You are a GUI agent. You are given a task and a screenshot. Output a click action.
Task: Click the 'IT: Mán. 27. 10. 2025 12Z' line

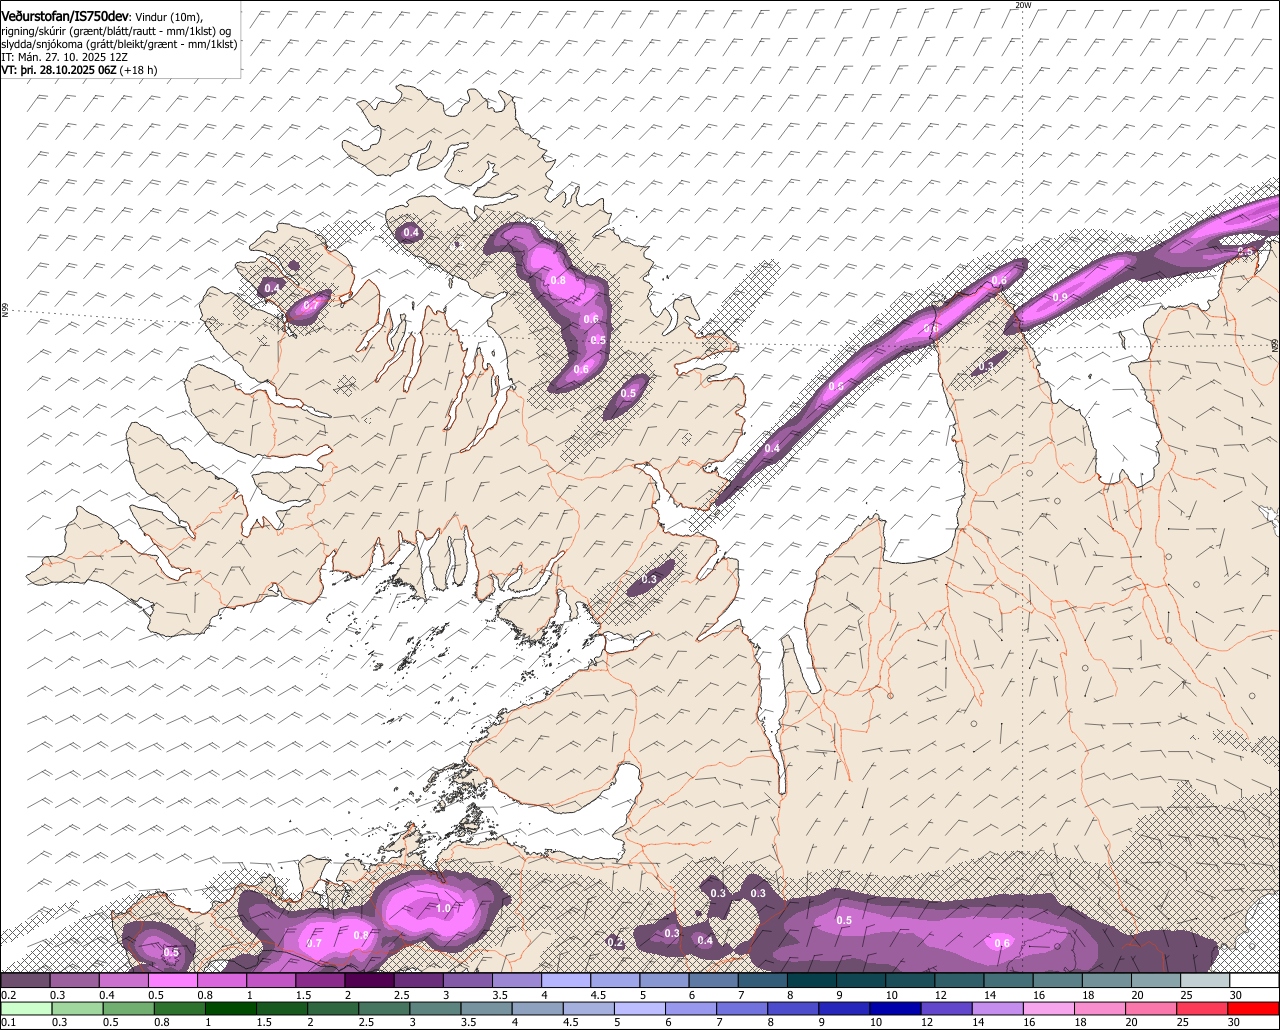click(x=64, y=57)
